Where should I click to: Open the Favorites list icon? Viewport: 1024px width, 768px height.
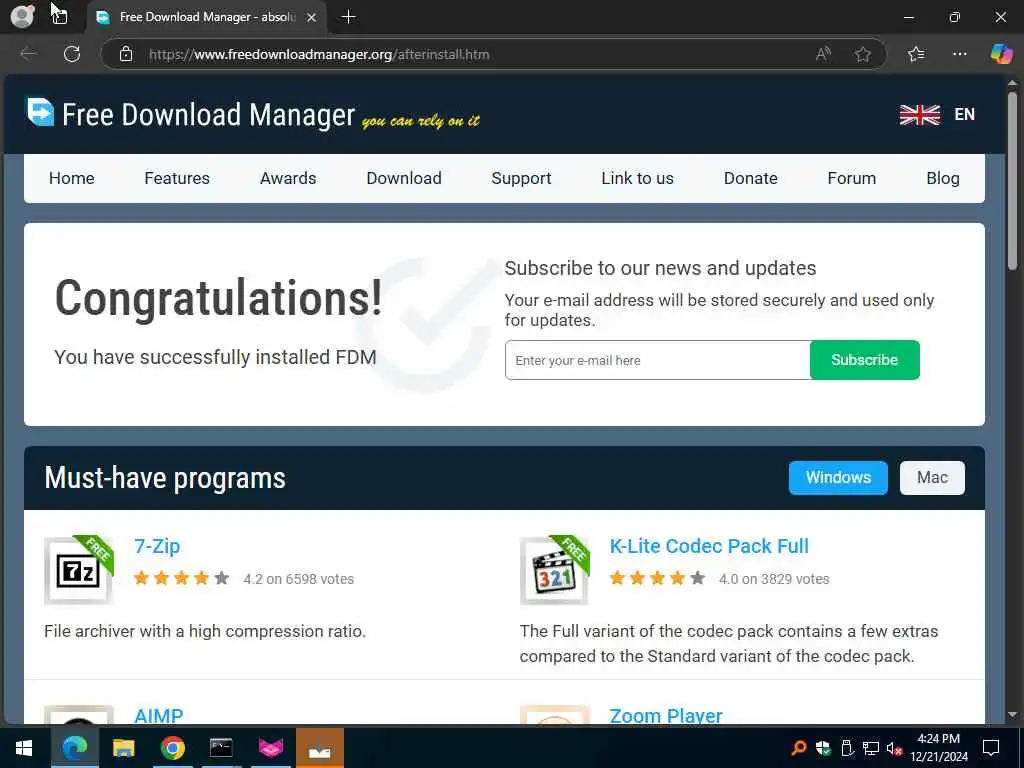916,54
